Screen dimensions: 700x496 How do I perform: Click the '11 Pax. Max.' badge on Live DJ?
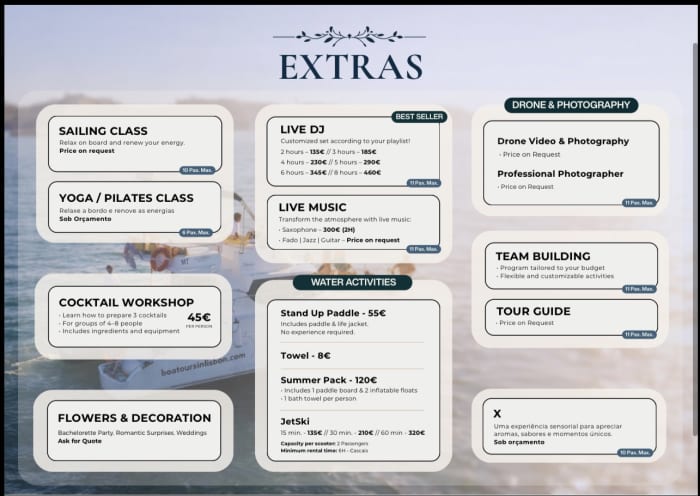click(x=424, y=183)
